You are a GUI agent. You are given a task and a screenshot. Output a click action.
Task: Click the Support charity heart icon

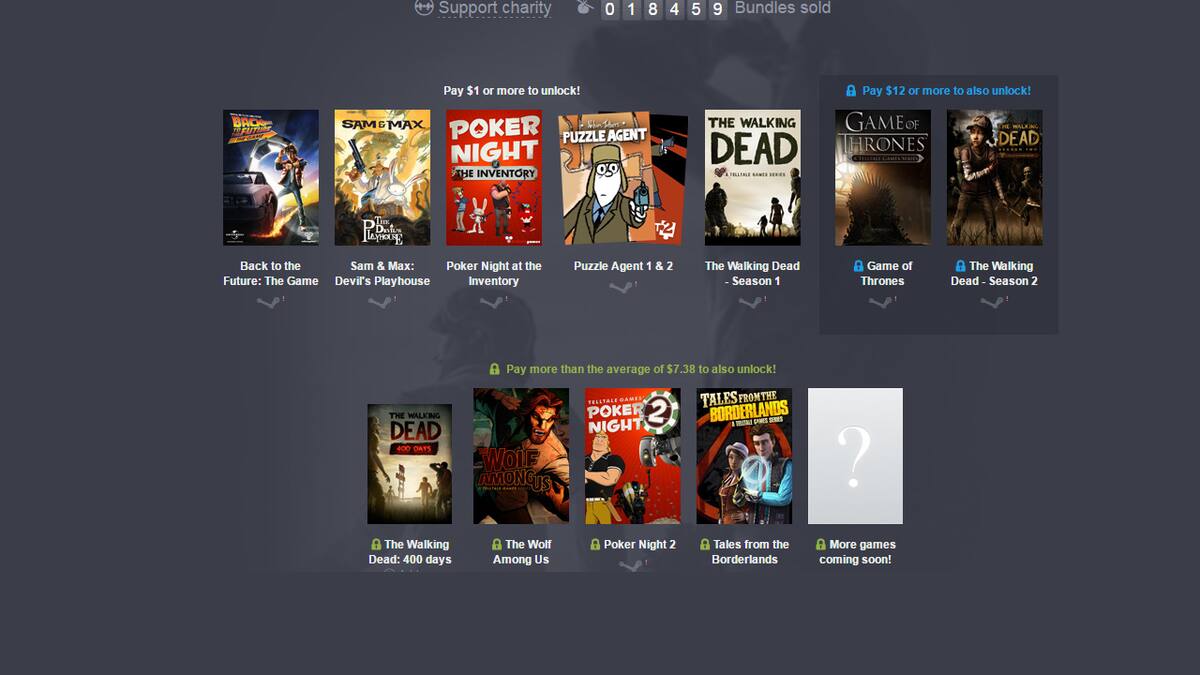[424, 7]
